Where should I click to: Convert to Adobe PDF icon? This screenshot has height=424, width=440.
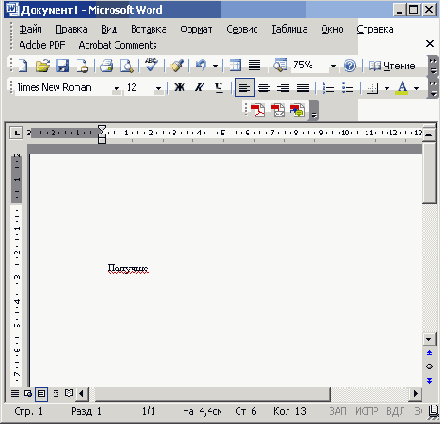(x=258, y=110)
